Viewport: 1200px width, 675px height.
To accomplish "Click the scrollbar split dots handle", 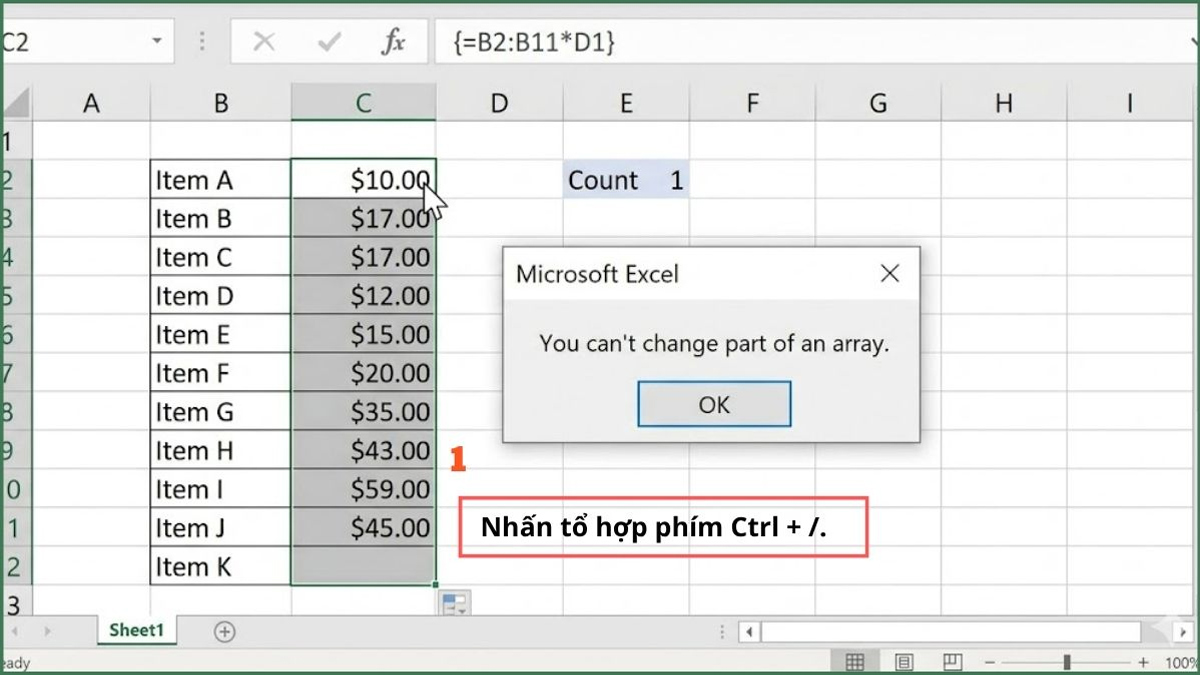I will 723,632.
